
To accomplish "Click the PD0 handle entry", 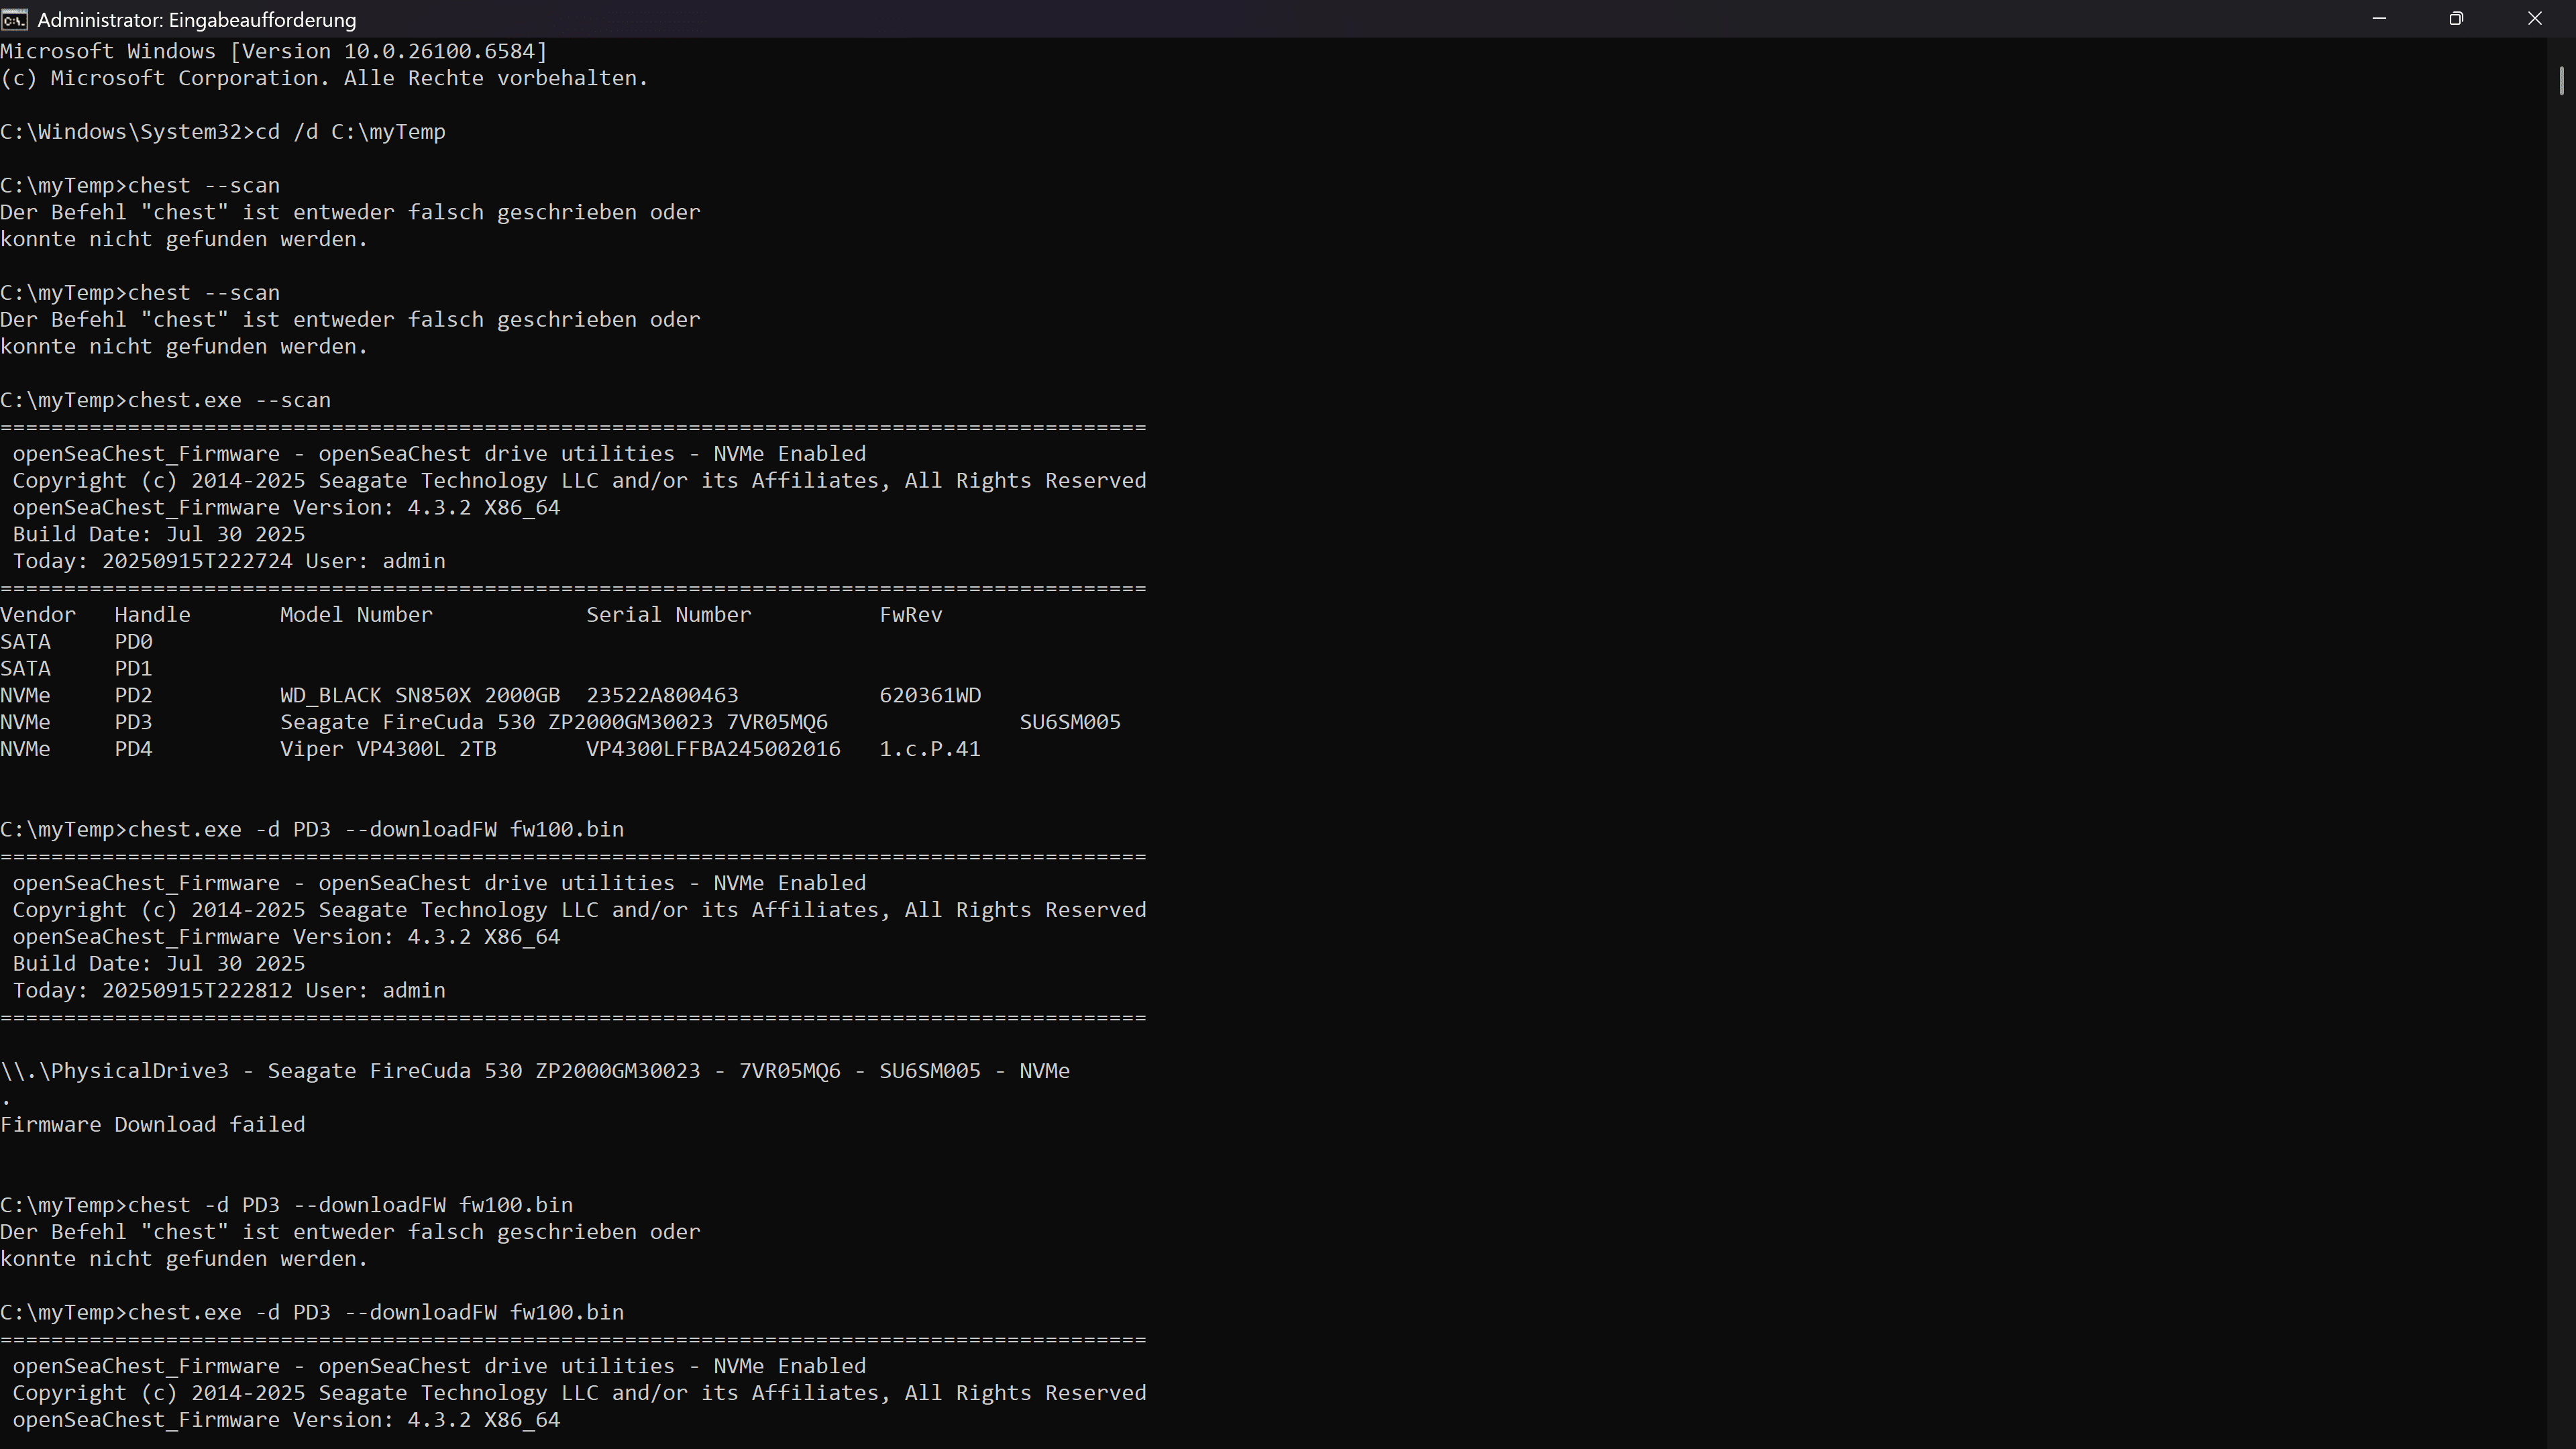I will tap(133, 642).
